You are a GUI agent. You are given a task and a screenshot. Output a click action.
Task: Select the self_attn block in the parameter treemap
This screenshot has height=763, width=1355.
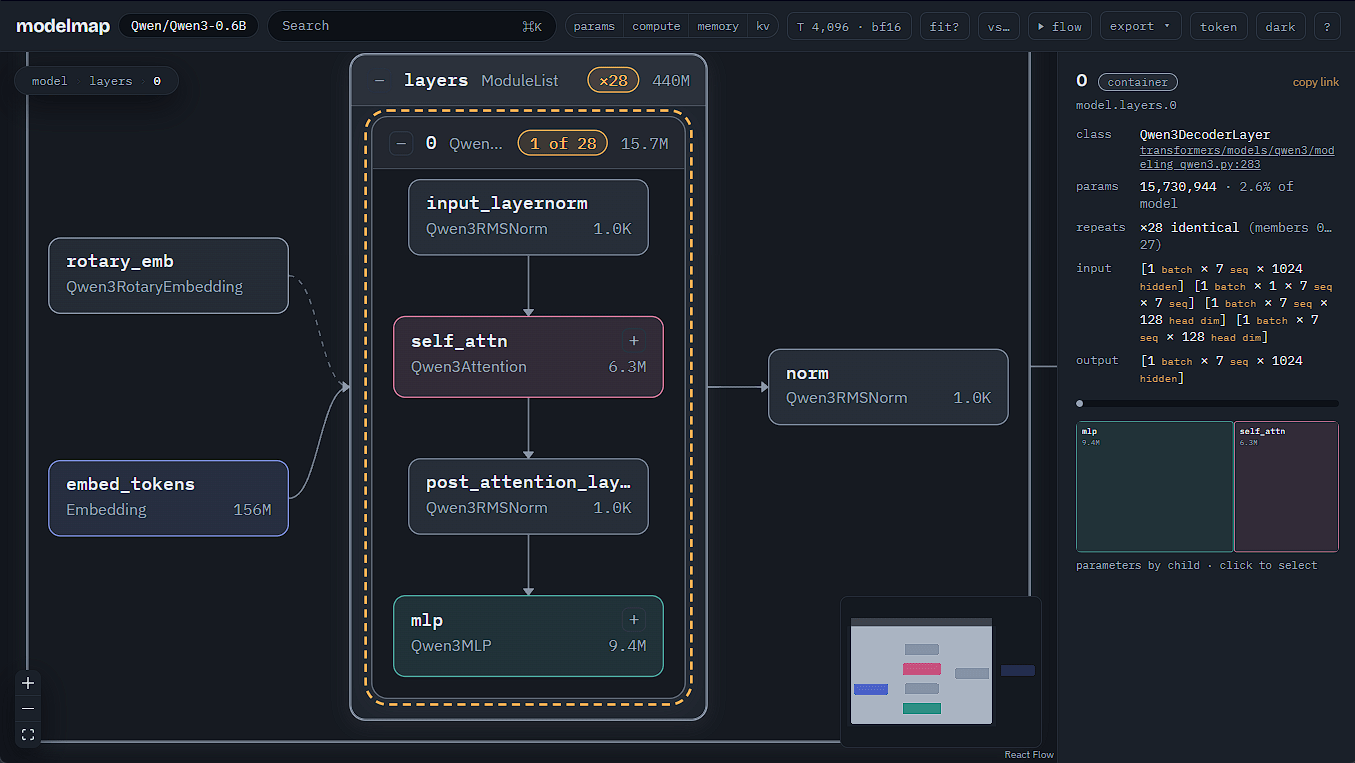click(x=1286, y=487)
